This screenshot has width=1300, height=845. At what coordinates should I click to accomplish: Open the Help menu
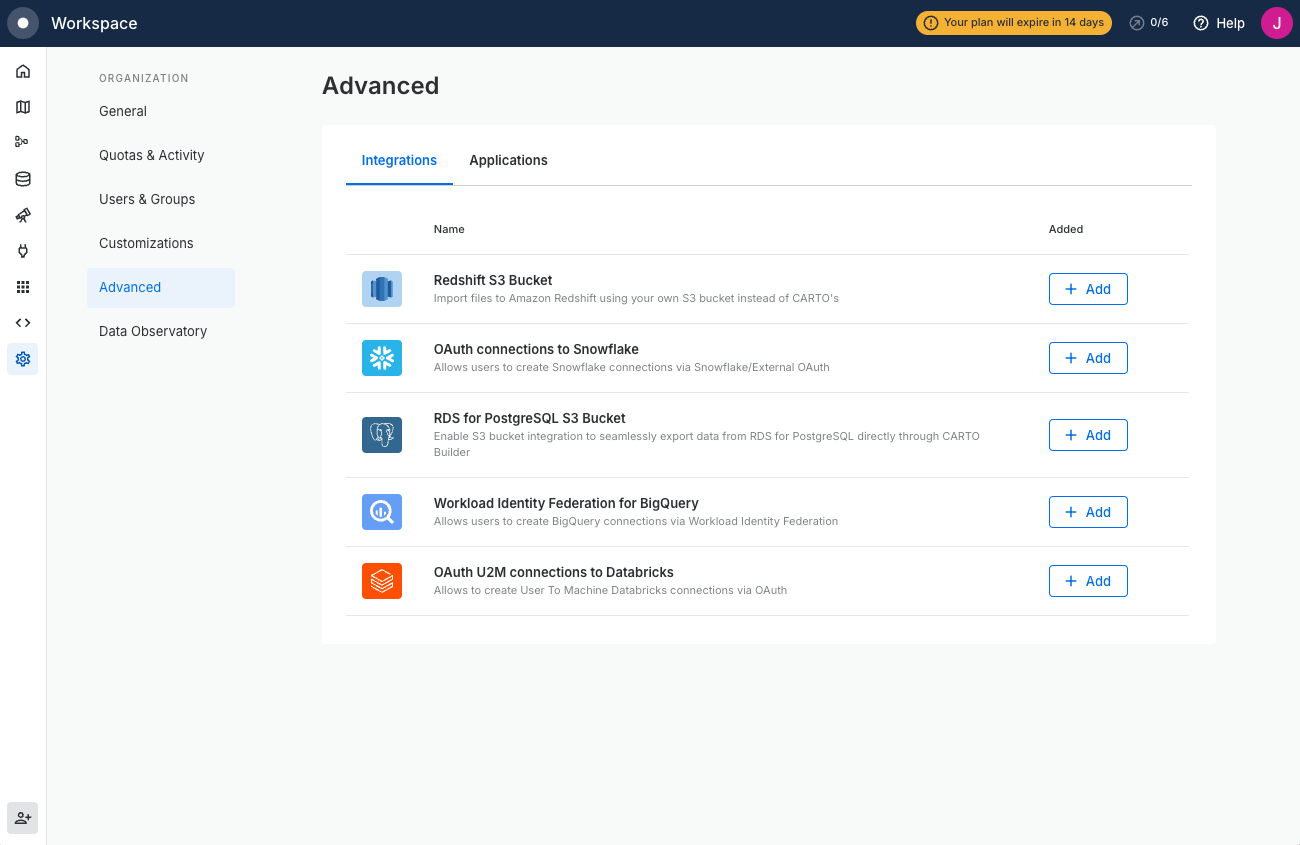click(1219, 23)
